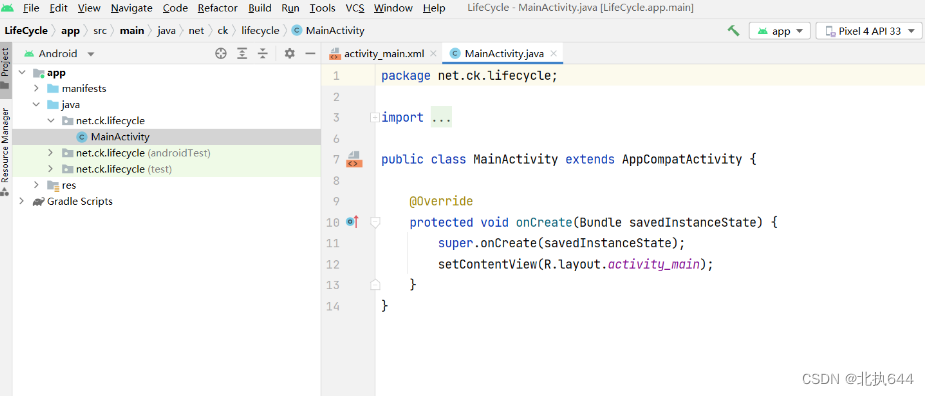Open the Resource Manager side tab
The height and width of the screenshot is (396, 929).
point(5,151)
